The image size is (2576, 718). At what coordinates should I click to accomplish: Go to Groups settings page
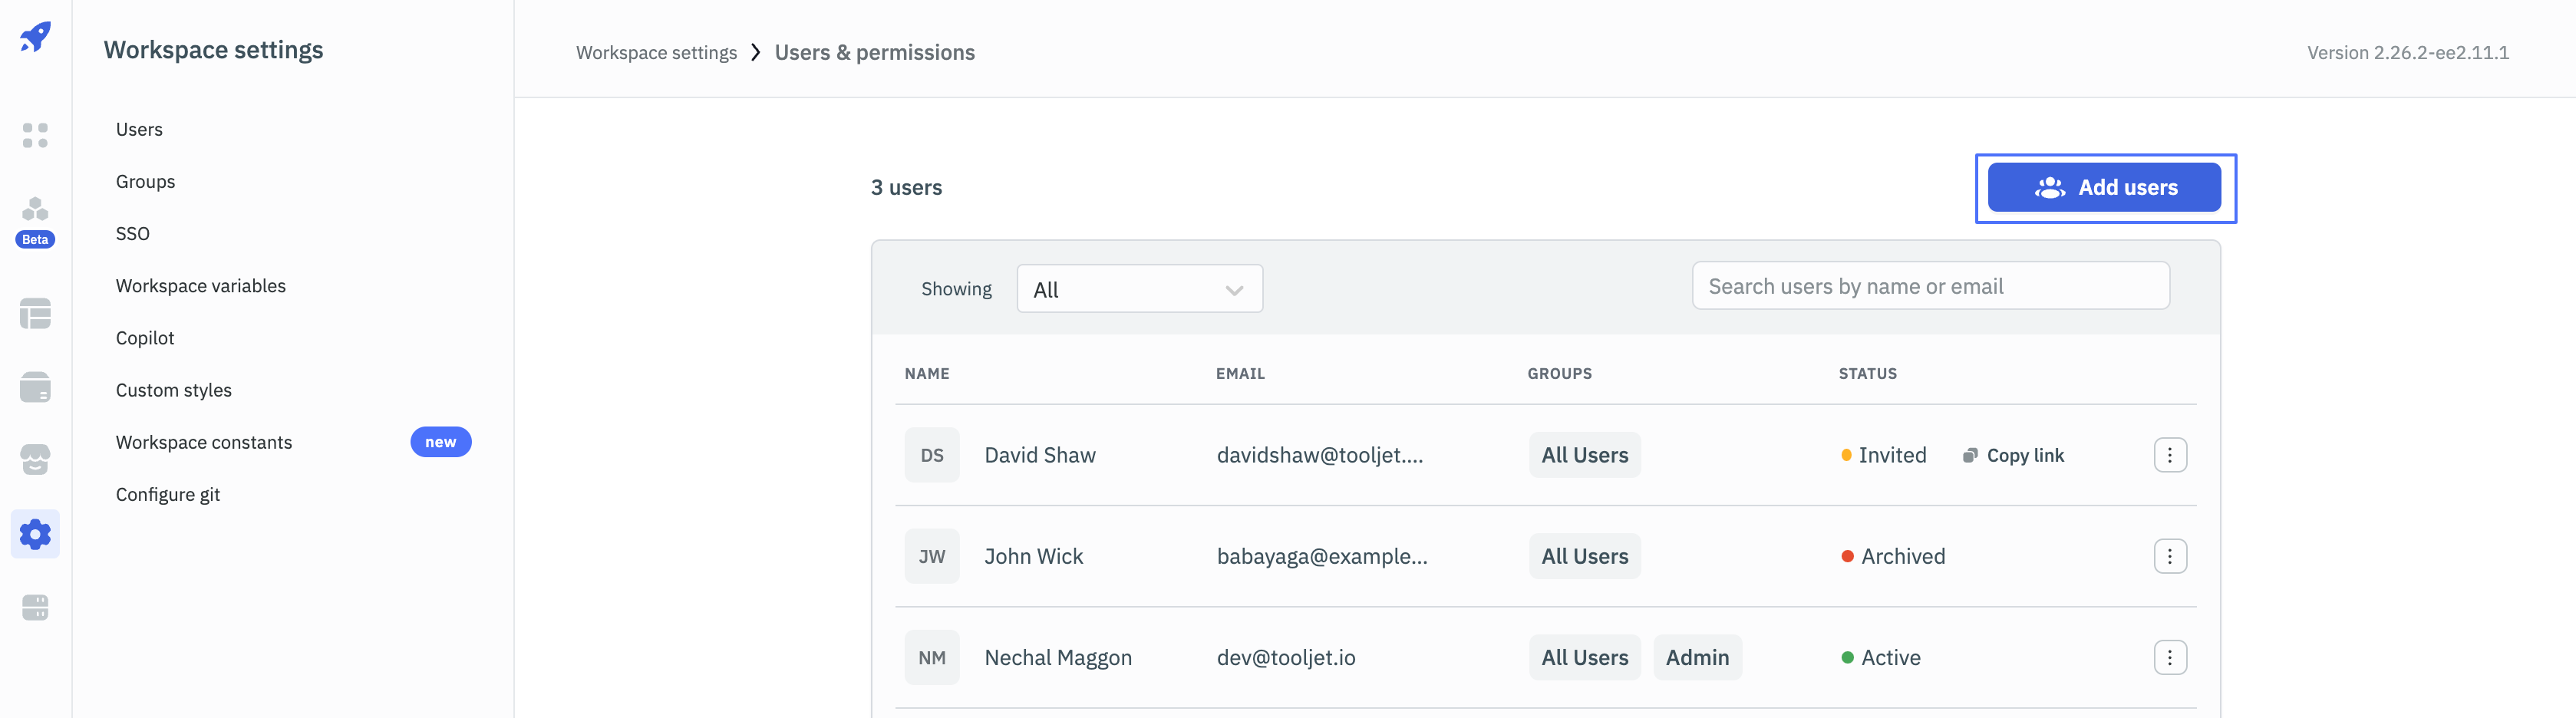(145, 181)
